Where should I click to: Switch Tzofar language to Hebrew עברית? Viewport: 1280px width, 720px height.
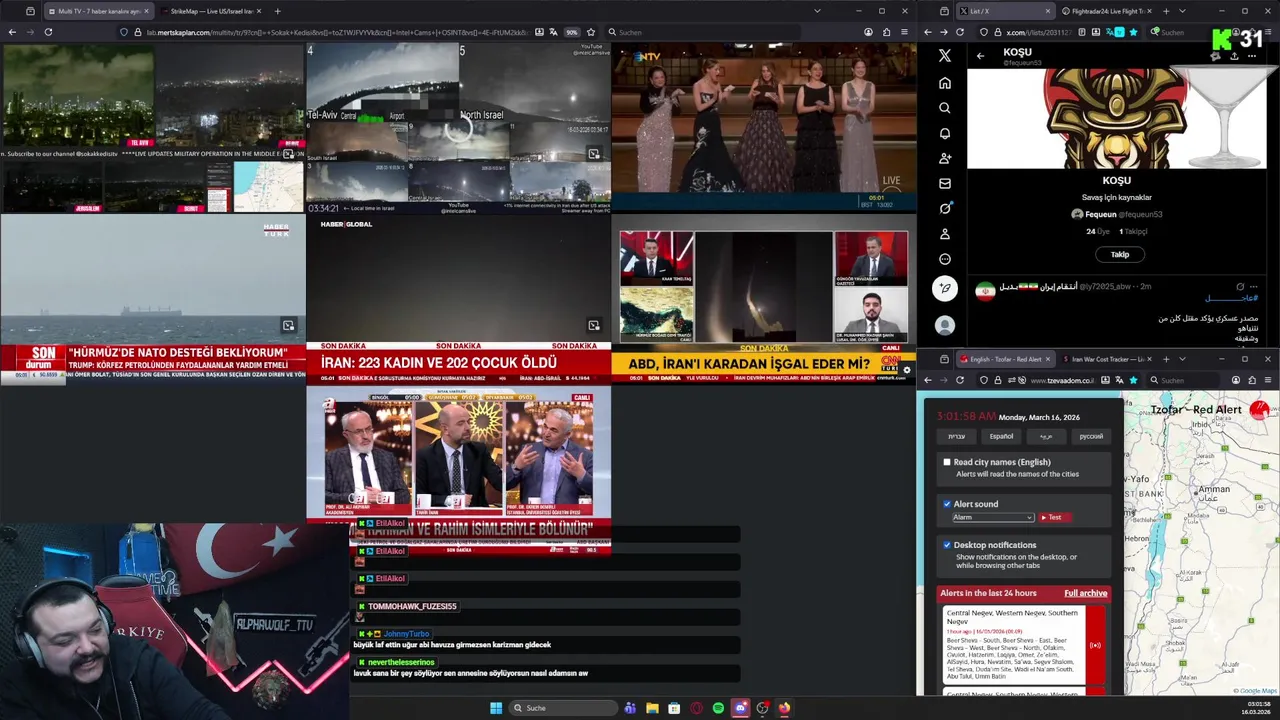click(x=956, y=436)
